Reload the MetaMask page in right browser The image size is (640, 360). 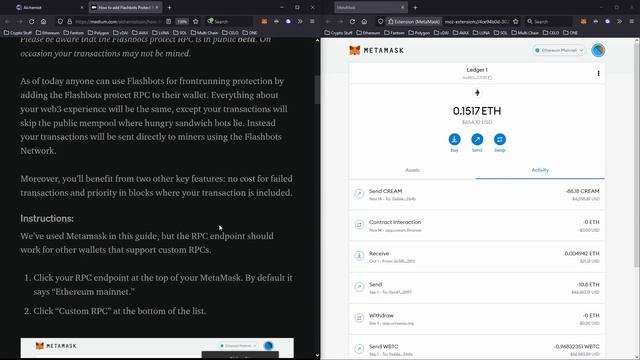(x=352, y=21)
